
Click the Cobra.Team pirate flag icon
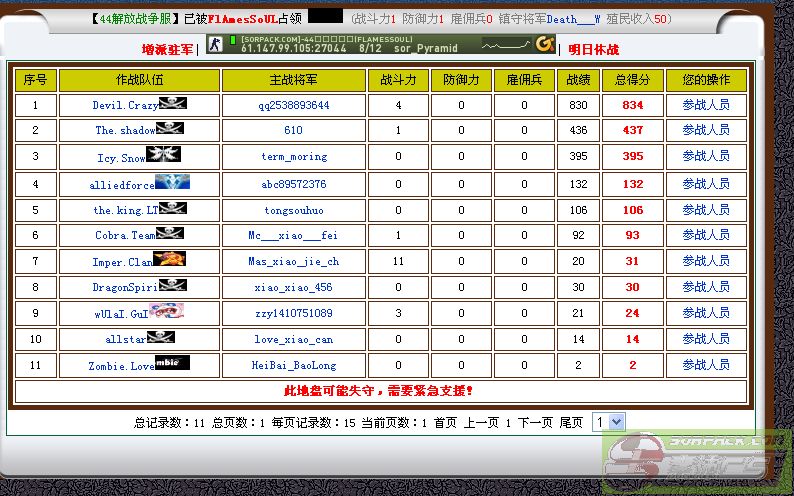[x=171, y=233]
